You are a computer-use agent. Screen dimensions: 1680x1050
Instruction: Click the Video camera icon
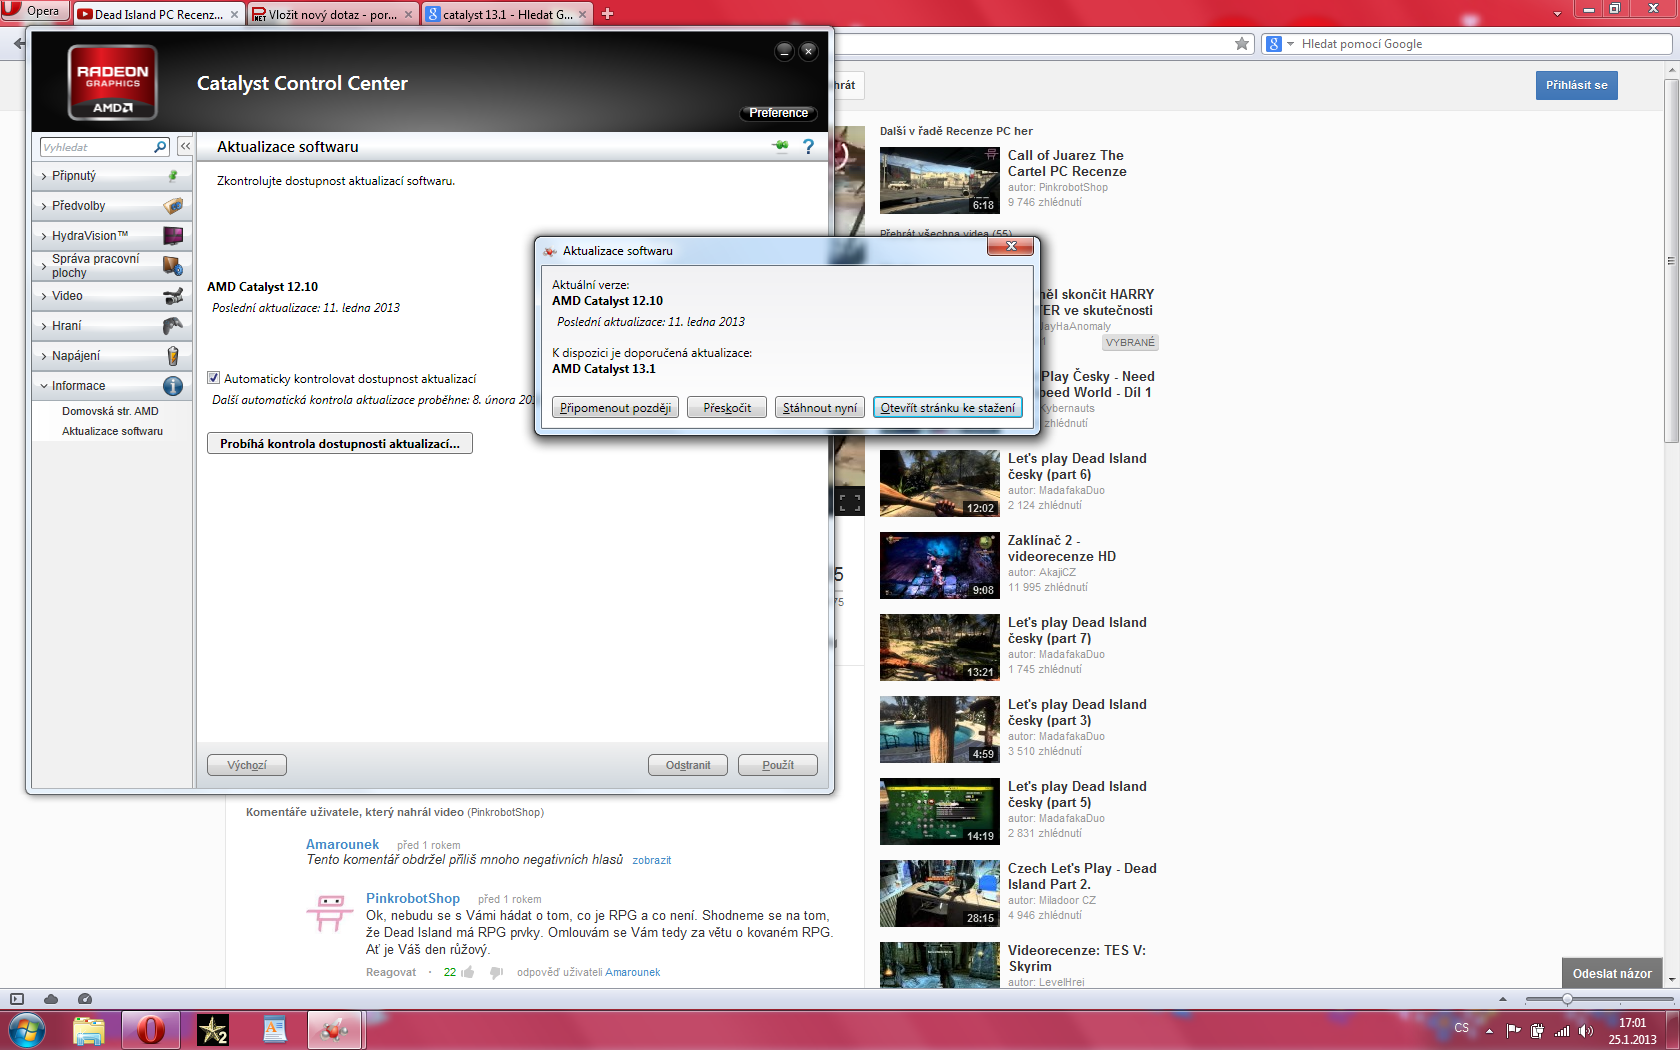tap(173, 296)
